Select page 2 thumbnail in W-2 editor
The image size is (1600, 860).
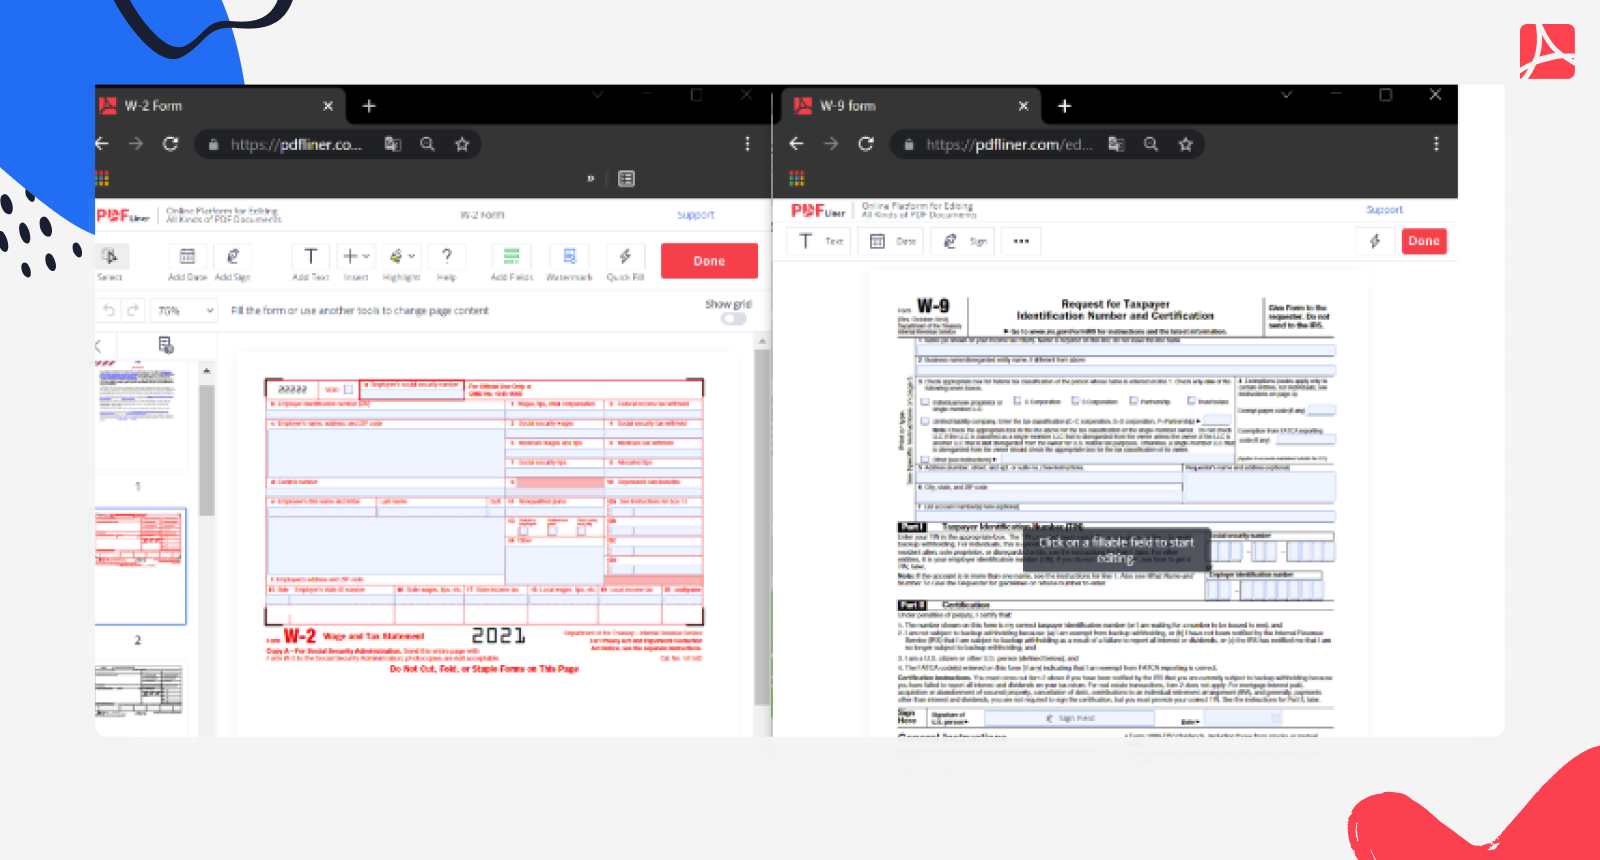141,566
